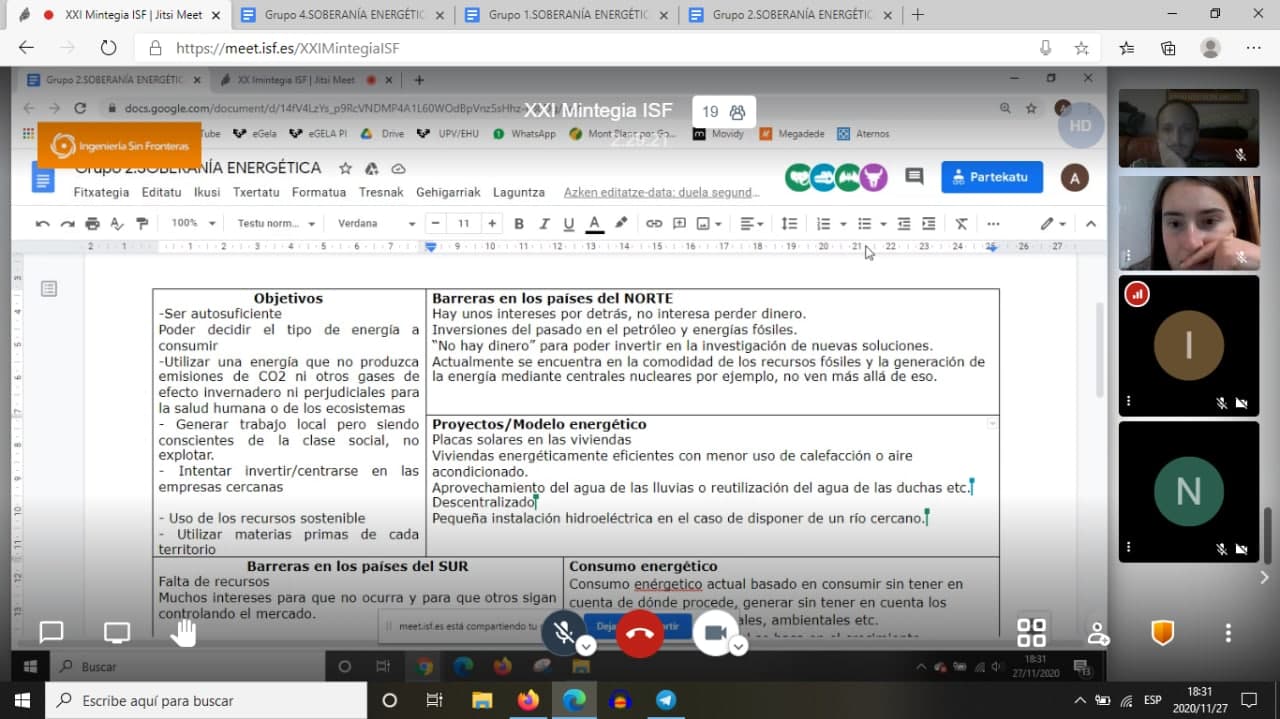Toggle the camera on or off
This screenshot has height=719, width=1280.
714,632
